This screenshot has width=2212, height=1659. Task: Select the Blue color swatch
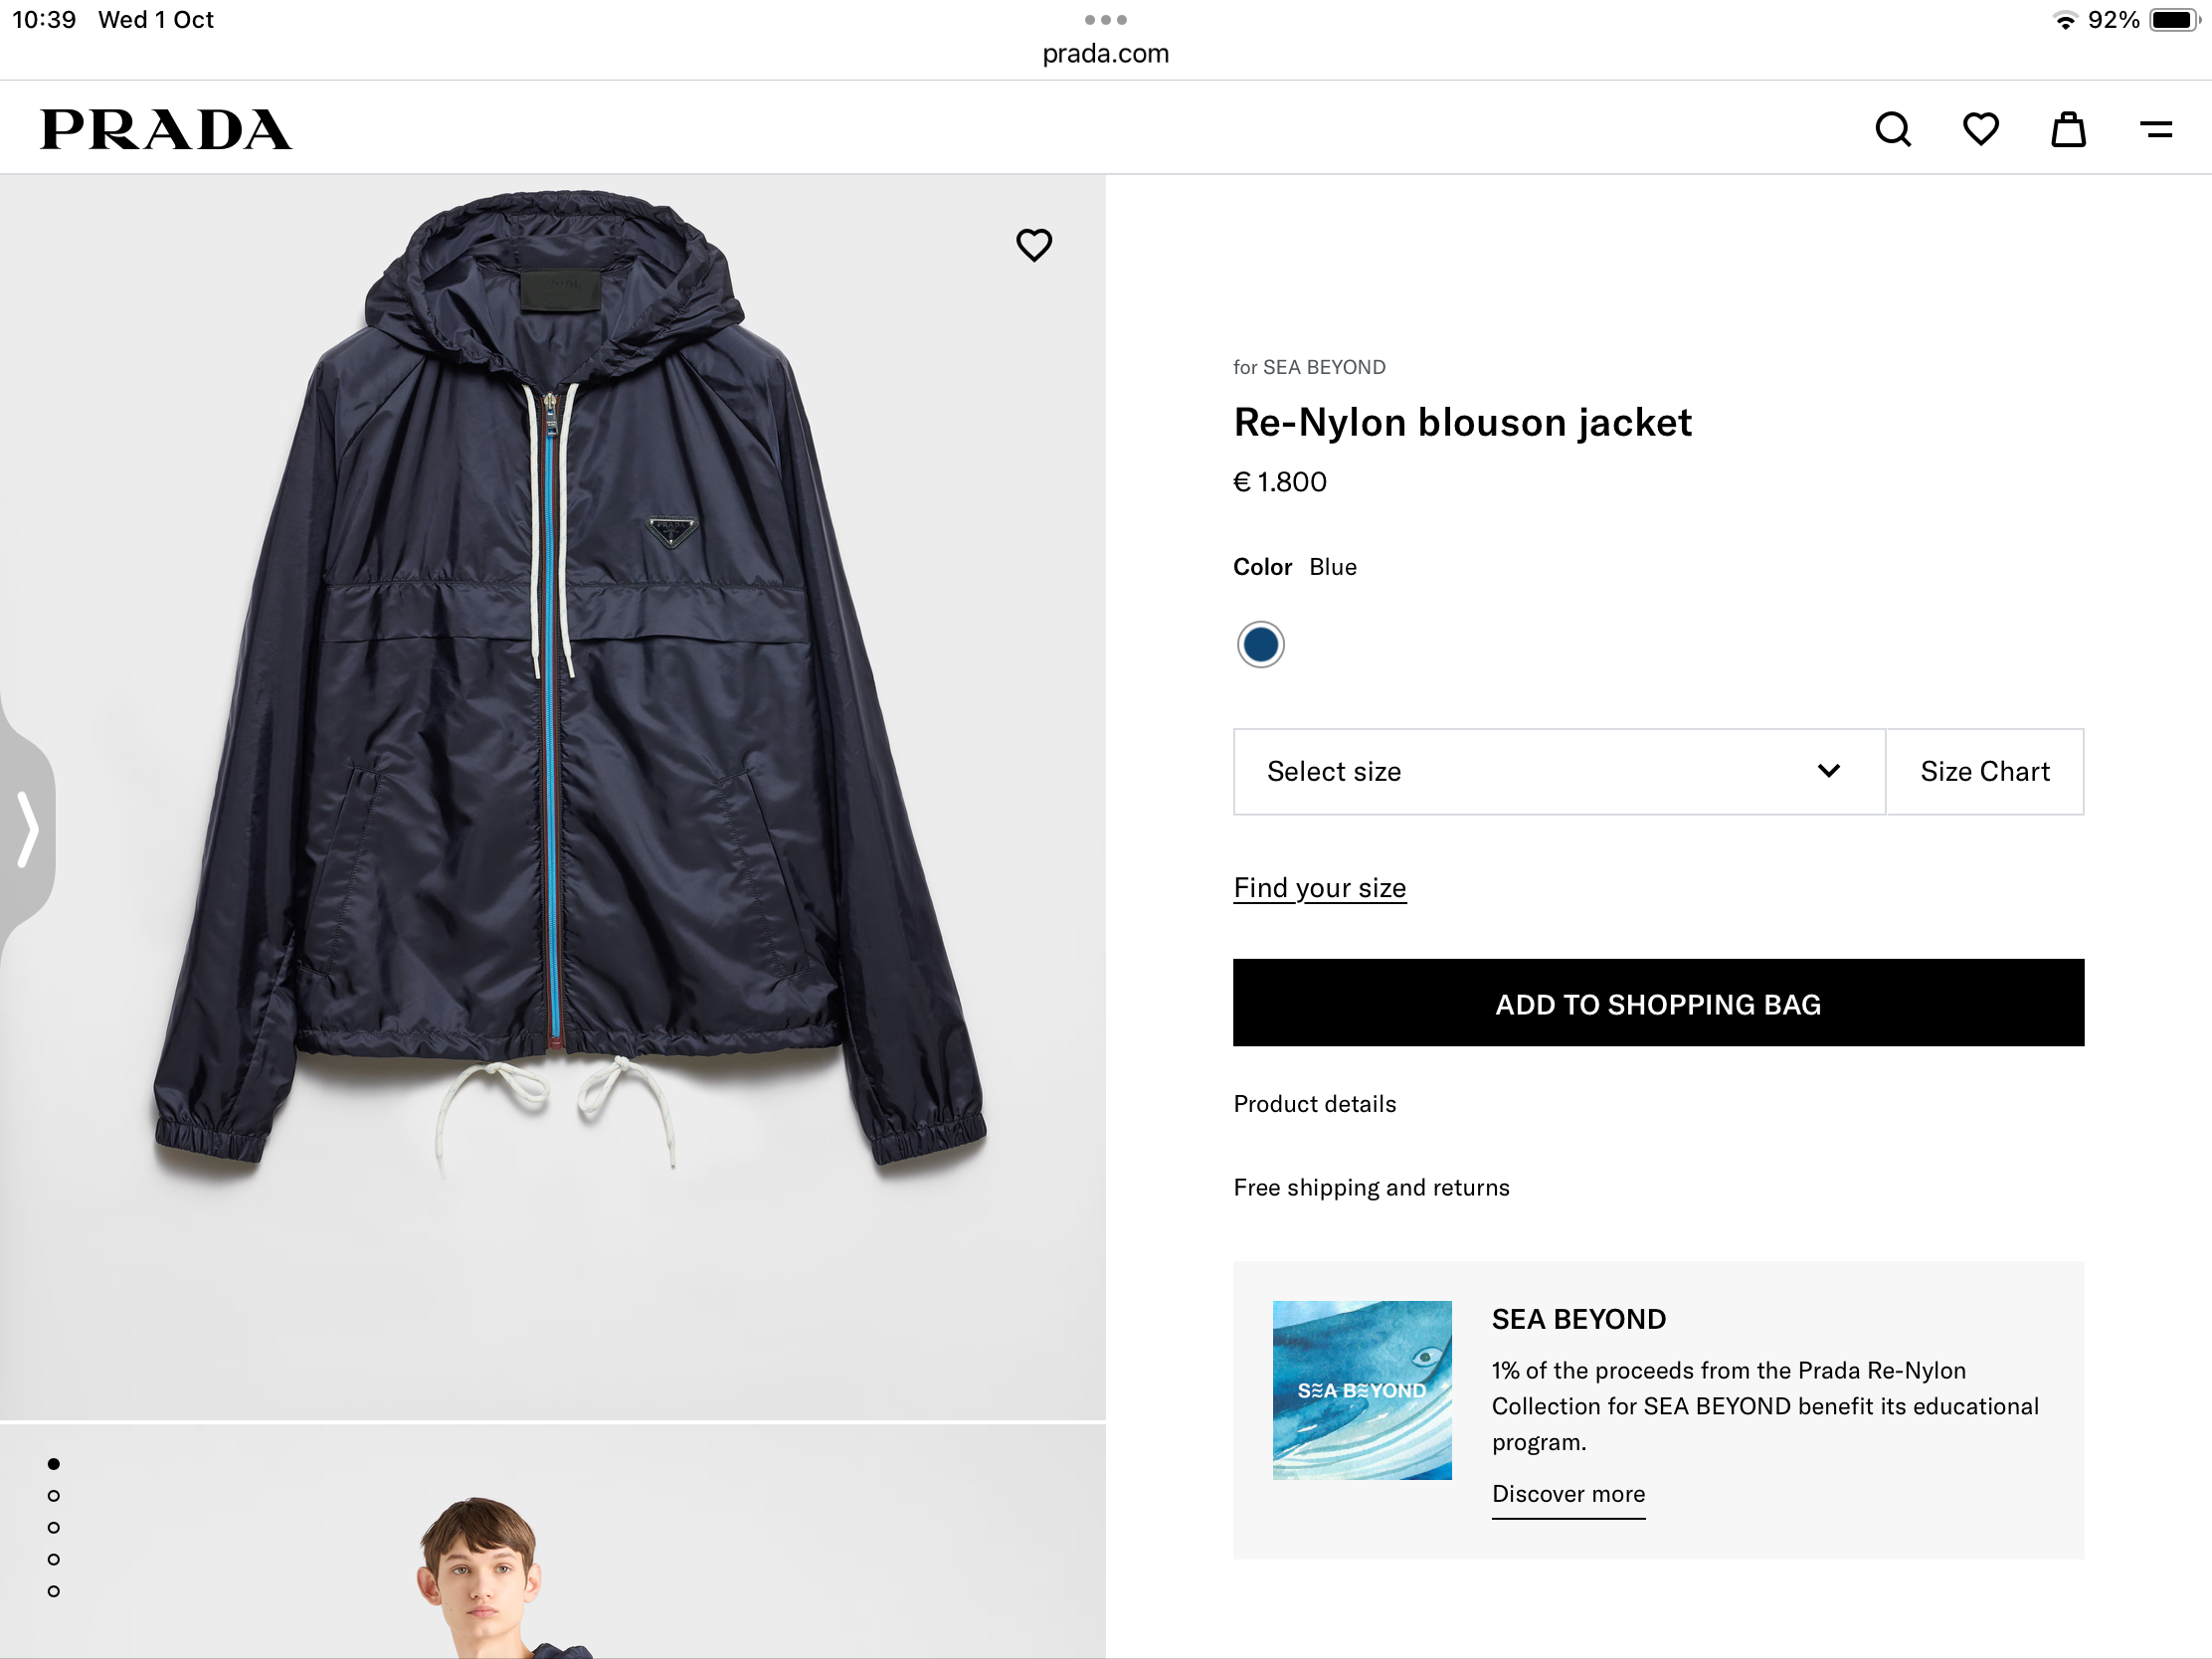pos(1260,645)
